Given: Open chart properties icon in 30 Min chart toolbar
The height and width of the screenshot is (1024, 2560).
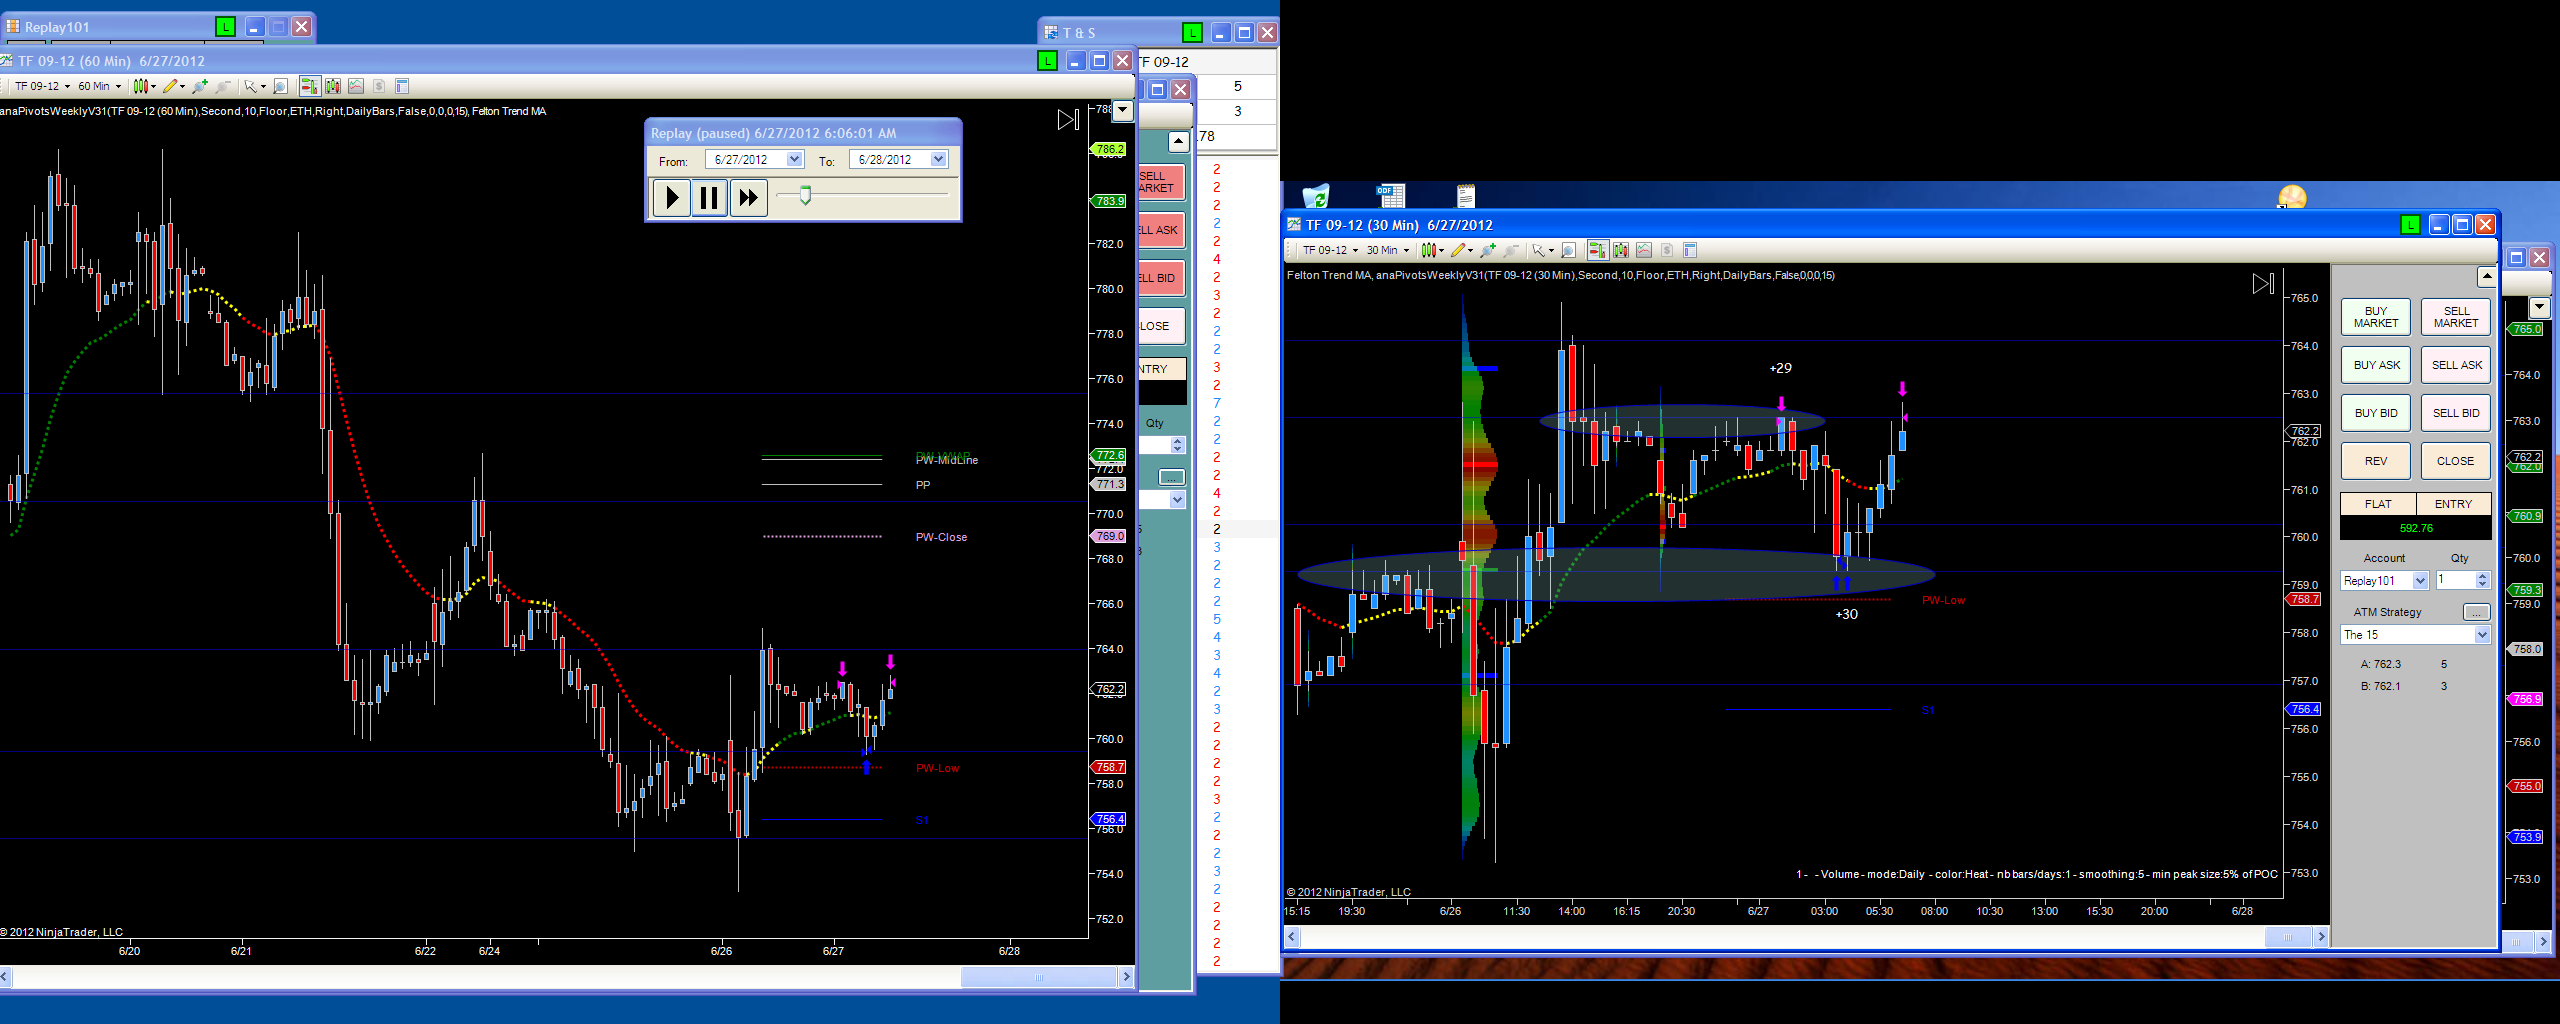Looking at the screenshot, I should [x=1690, y=250].
